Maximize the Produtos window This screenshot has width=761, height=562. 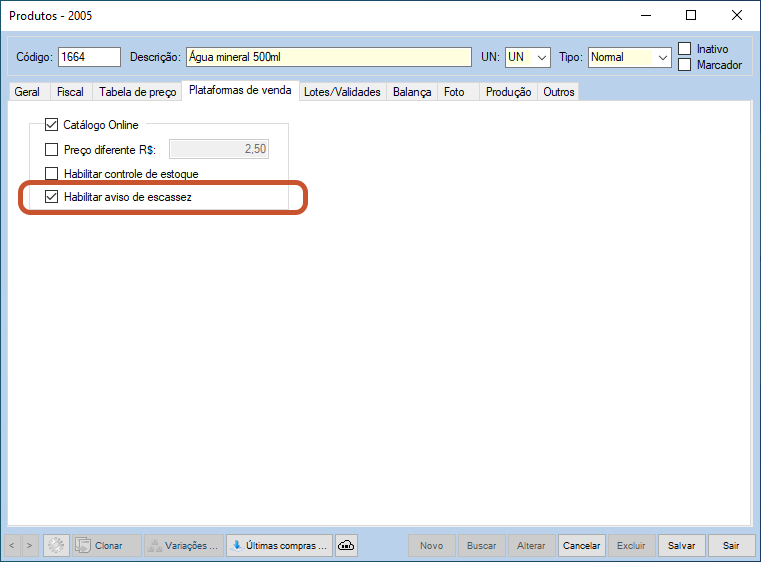coord(691,16)
